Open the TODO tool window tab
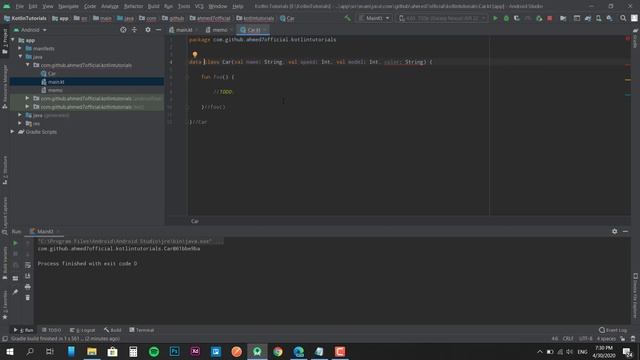Viewport: 640px width, 360px height. pyautogui.click(x=51, y=330)
